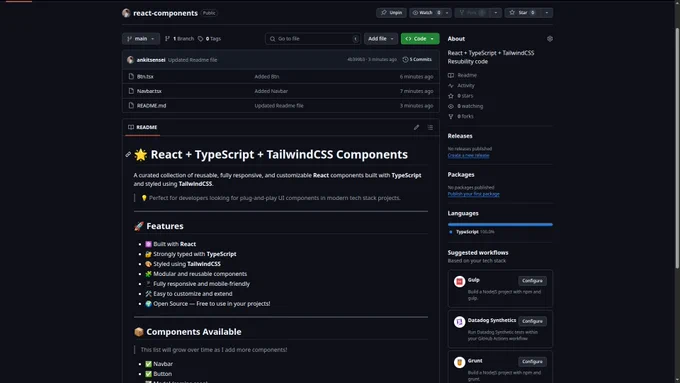View the 0 Tags page
The height and width of the screenshot is (383, 680).
(209, 39)
